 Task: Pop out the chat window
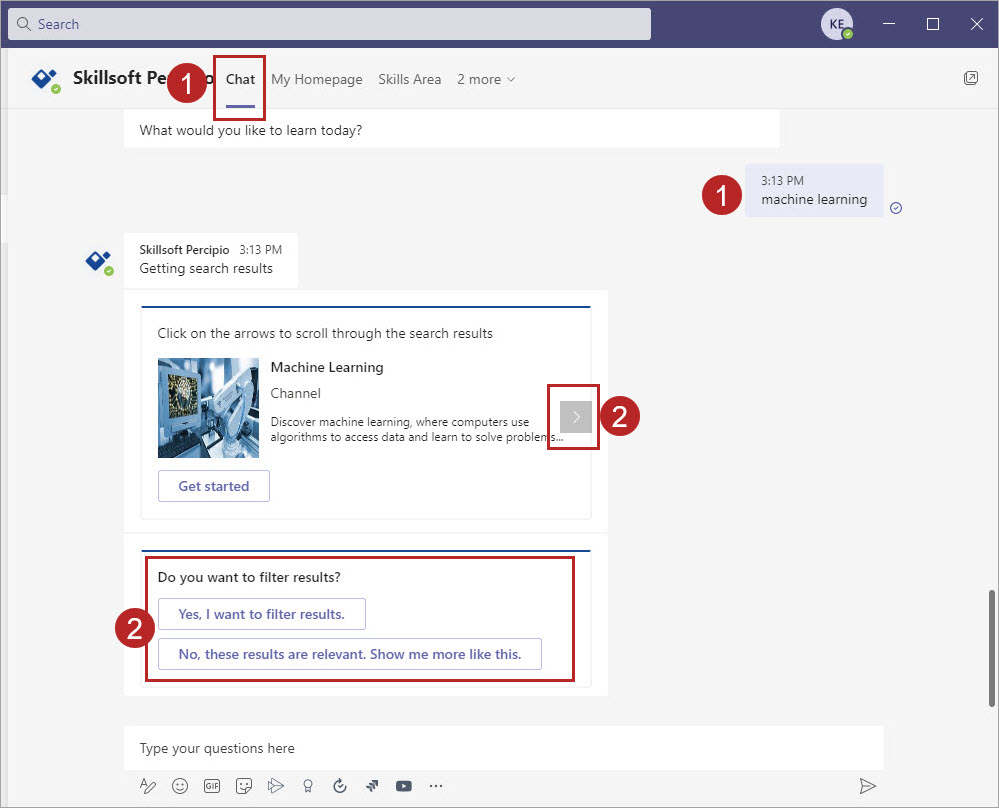[971, 78]
